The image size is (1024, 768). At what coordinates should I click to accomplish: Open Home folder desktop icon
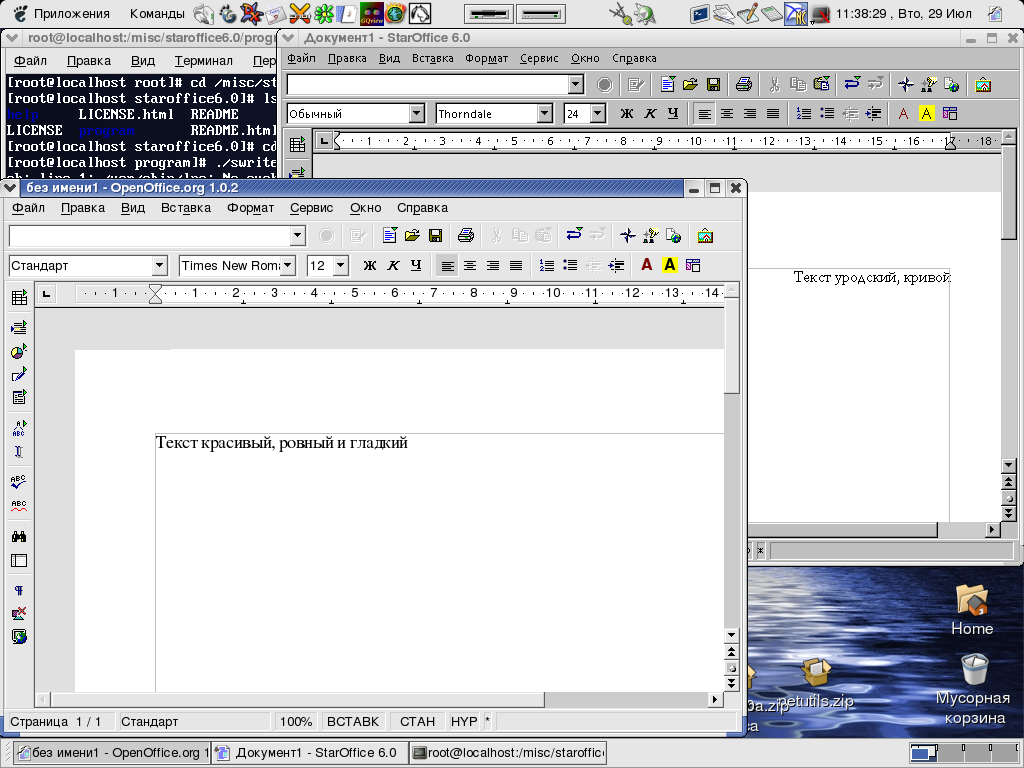coord(972,611)
